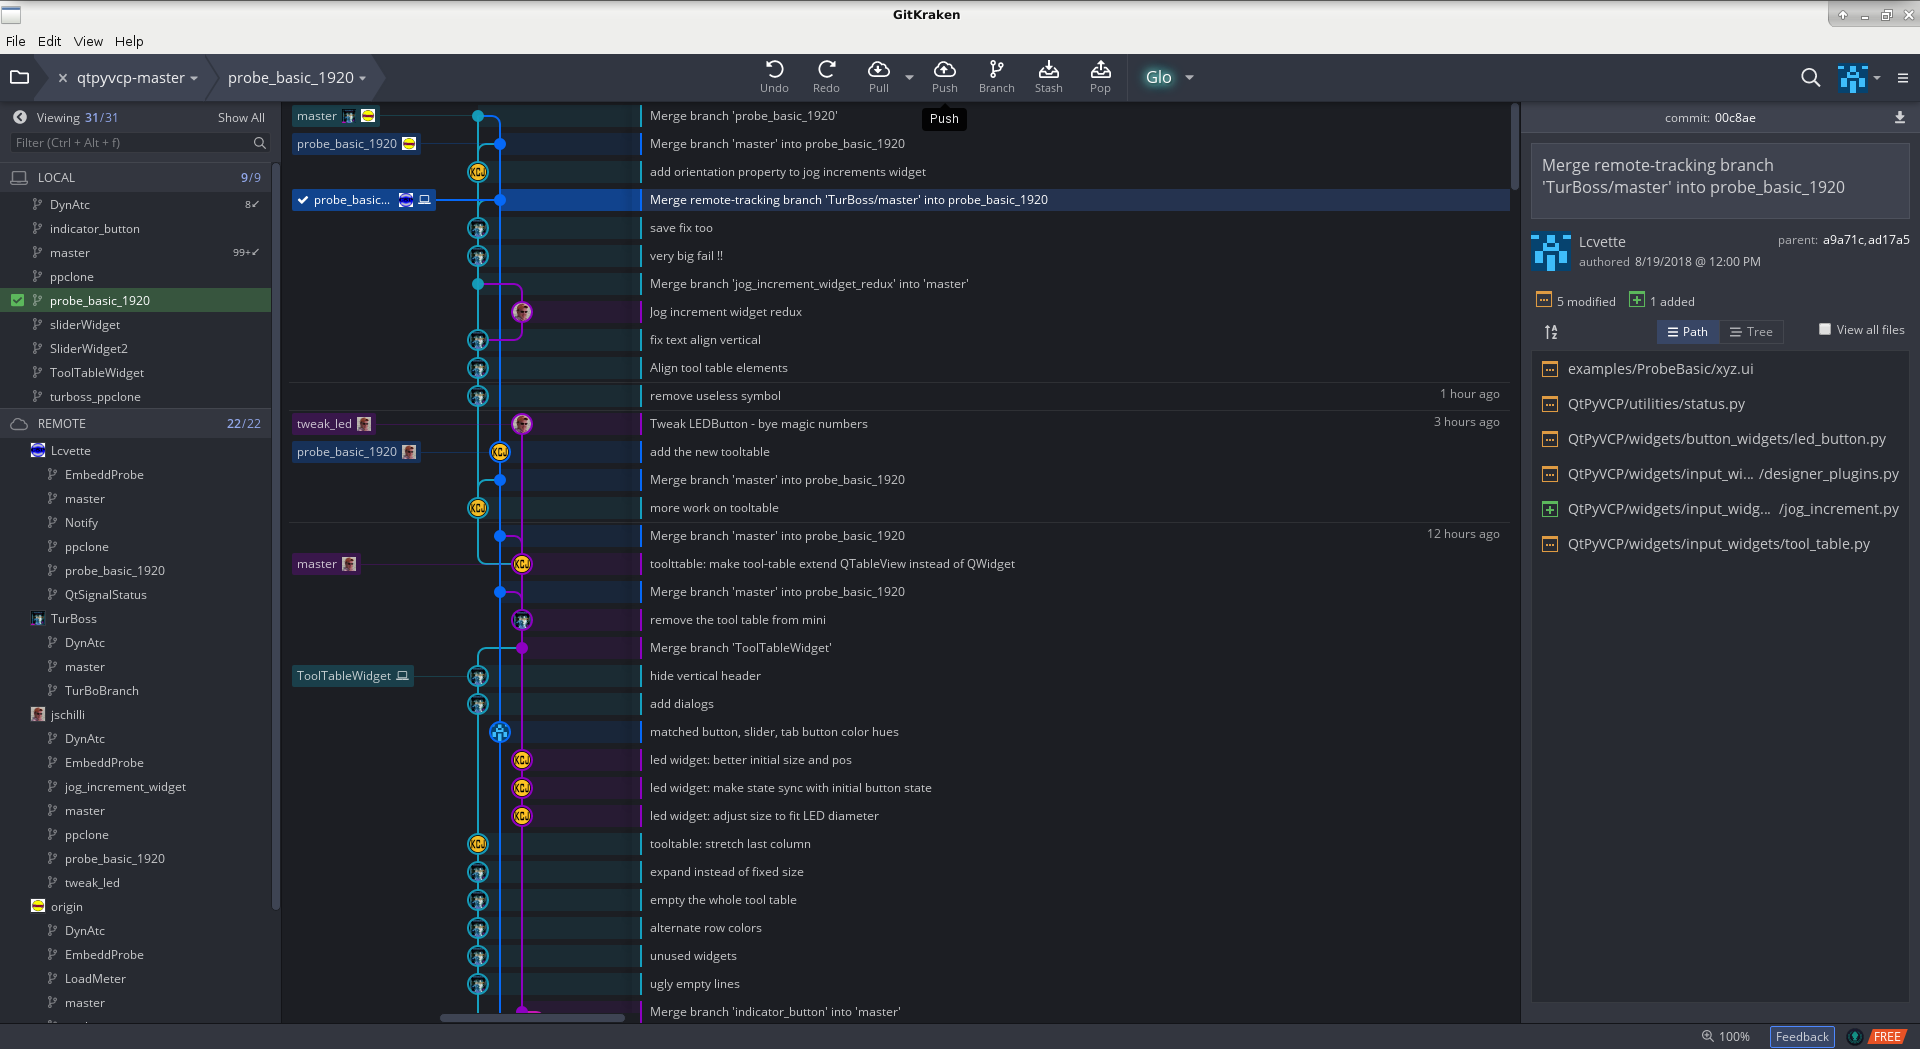Open the qtpyvcp-master repository dropdown
1920x1049 pixels.
(194, 78)
